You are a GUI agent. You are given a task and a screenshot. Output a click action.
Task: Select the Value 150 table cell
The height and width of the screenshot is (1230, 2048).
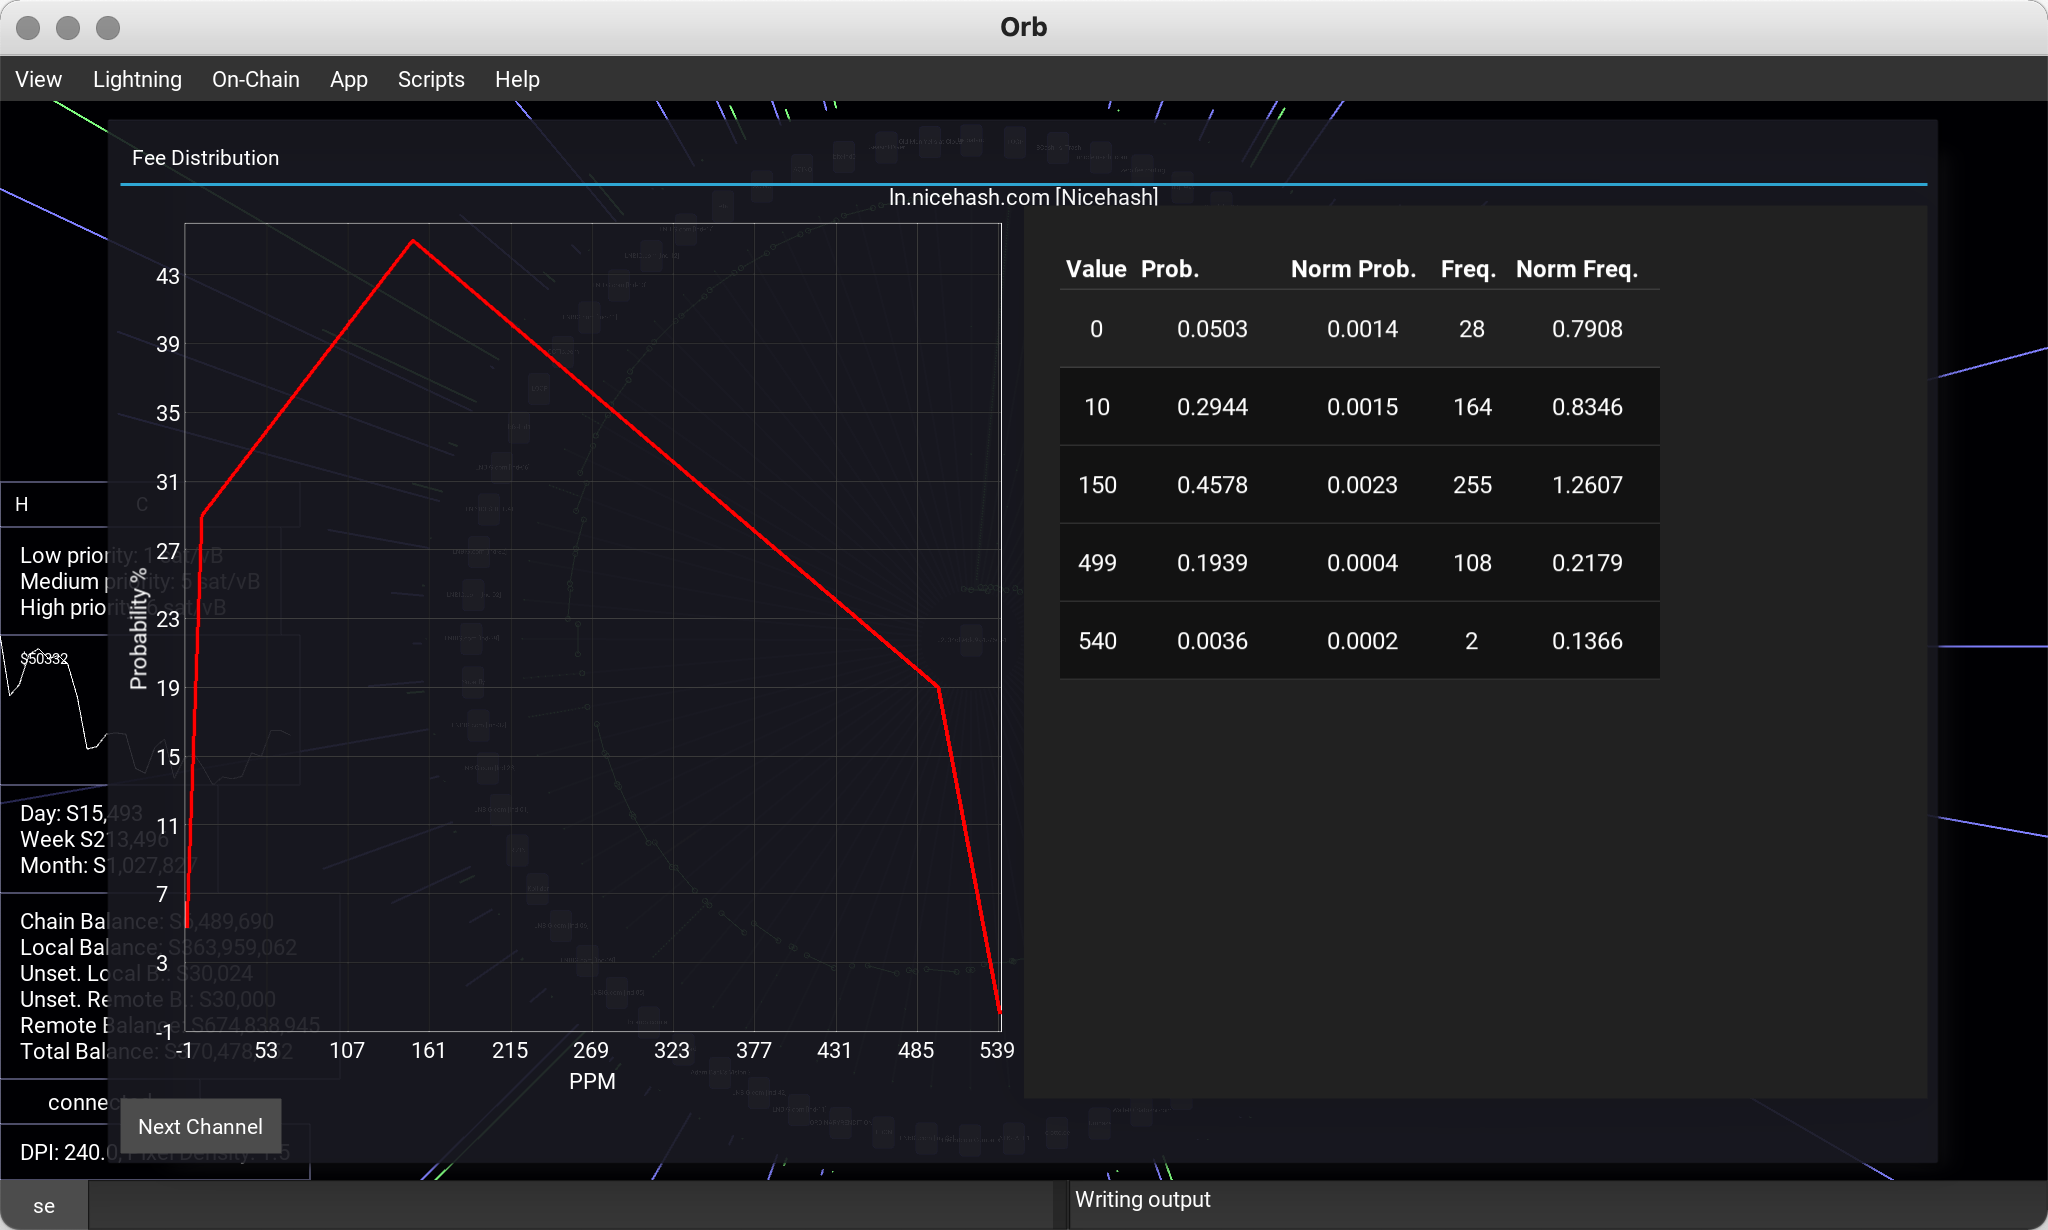[x=1097, y=485]
